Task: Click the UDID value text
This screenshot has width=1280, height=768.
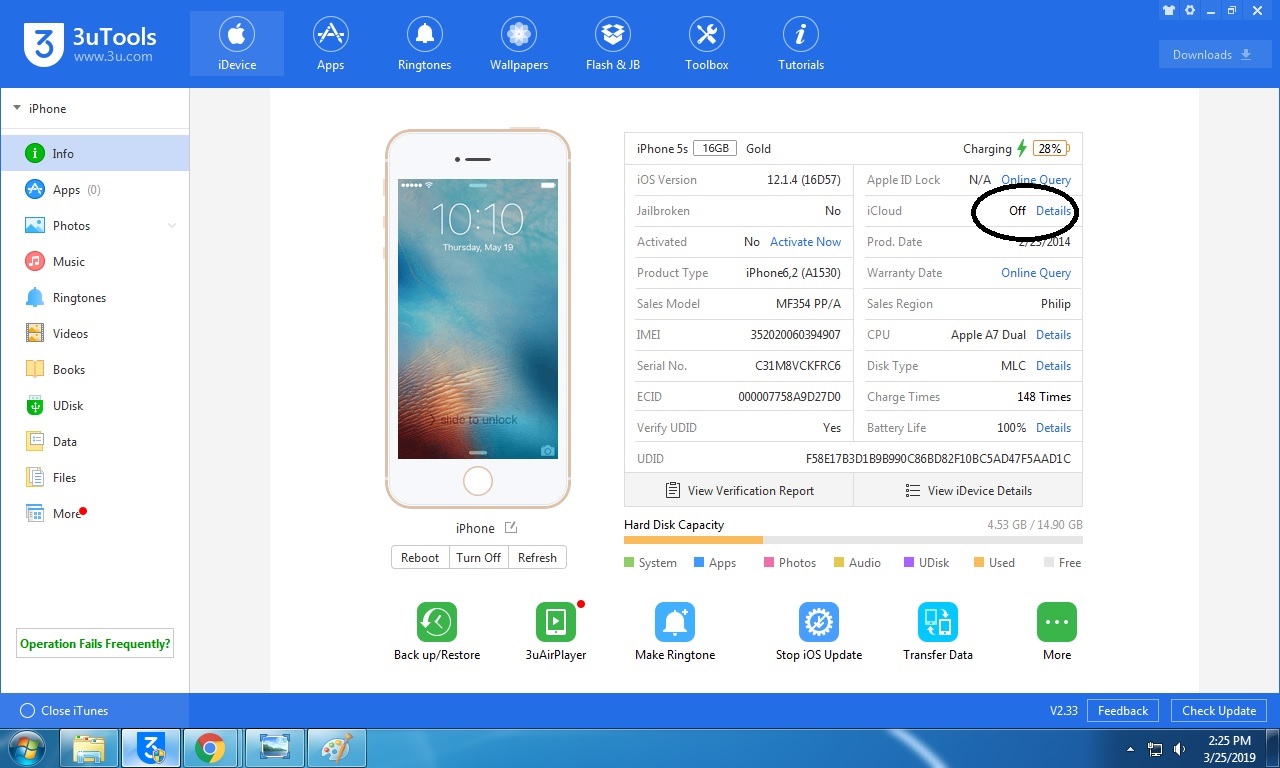Action: (x=938, y=459)
